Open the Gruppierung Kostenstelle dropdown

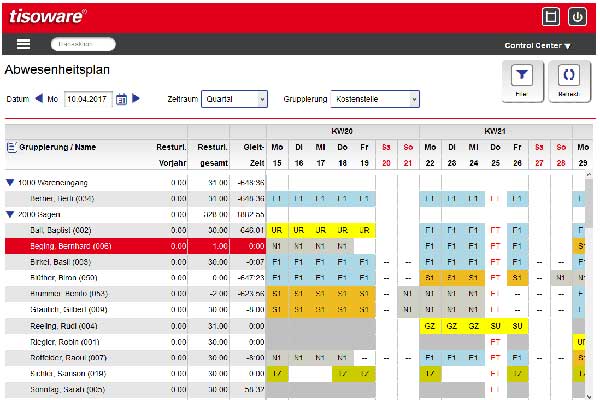coord(375,99)
